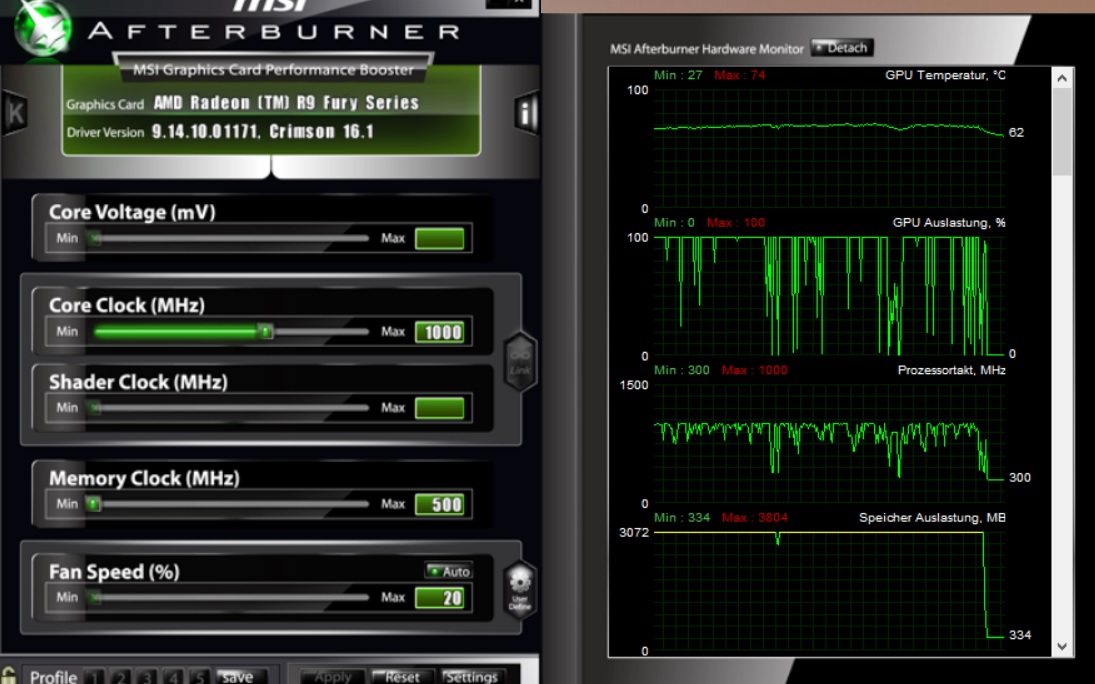Image resolution: width=1095 pixels, height=684 pixels.
Task: Click the empty Core Voltage value field
Action: [x=440, y=238]
